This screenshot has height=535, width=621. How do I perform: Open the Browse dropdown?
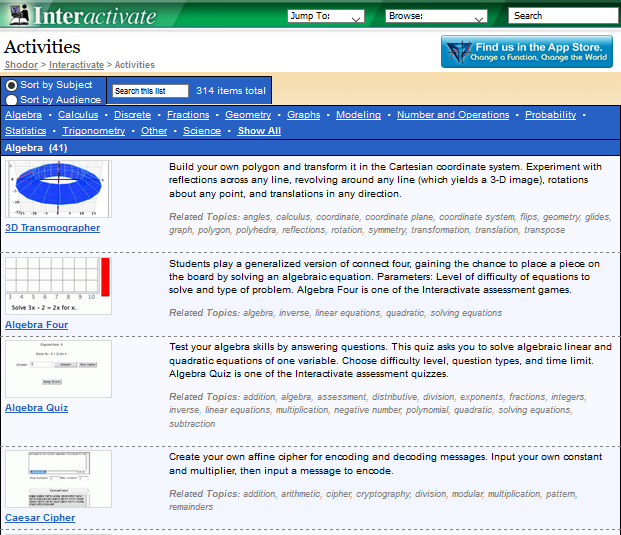coord(436,16)
